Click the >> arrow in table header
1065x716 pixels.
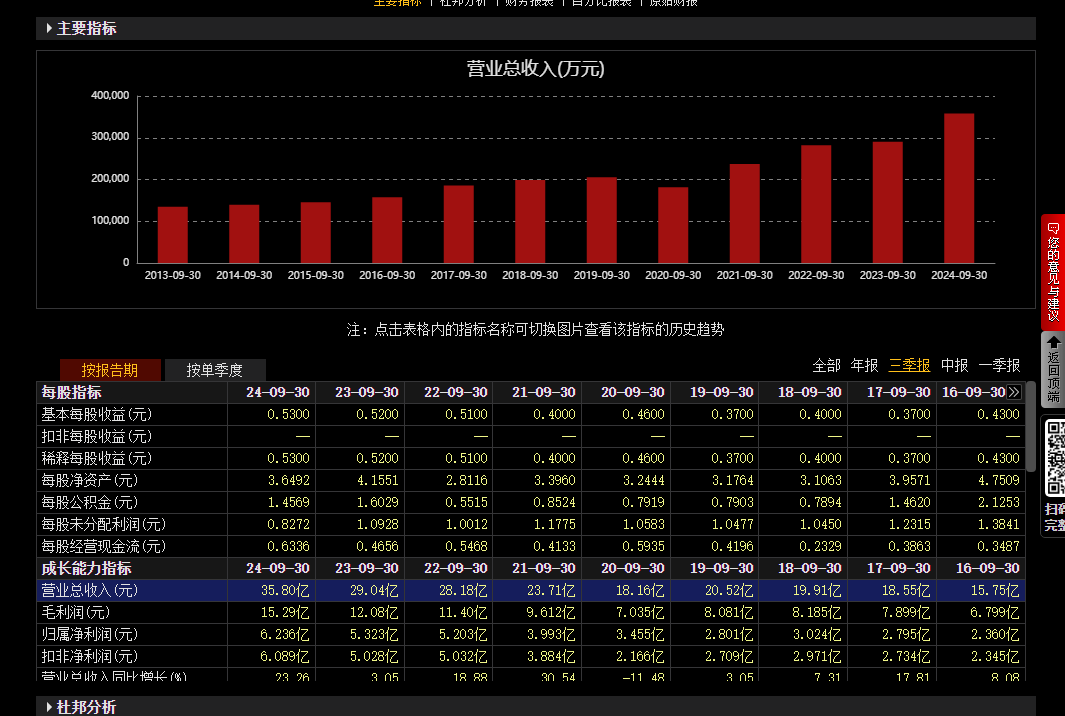click(1014, 392)
